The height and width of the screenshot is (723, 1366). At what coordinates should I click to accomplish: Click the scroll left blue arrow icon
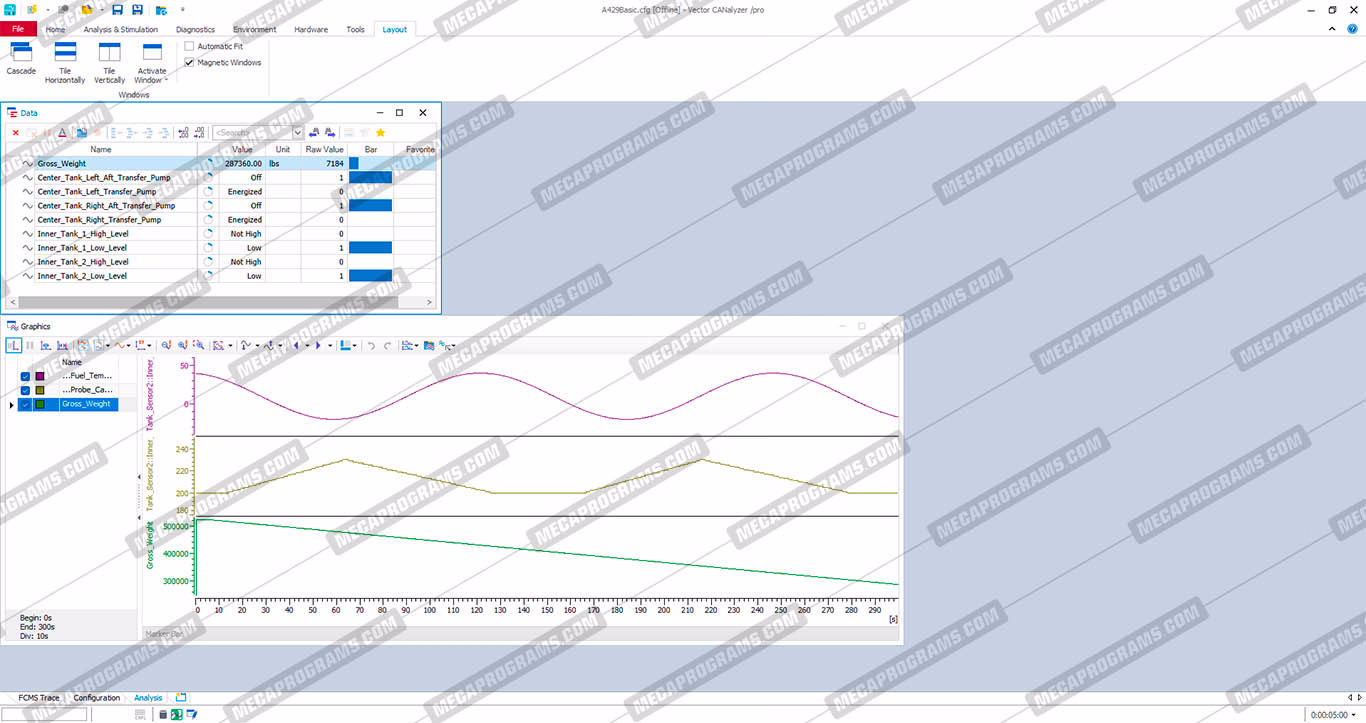(x=298, y=345)
